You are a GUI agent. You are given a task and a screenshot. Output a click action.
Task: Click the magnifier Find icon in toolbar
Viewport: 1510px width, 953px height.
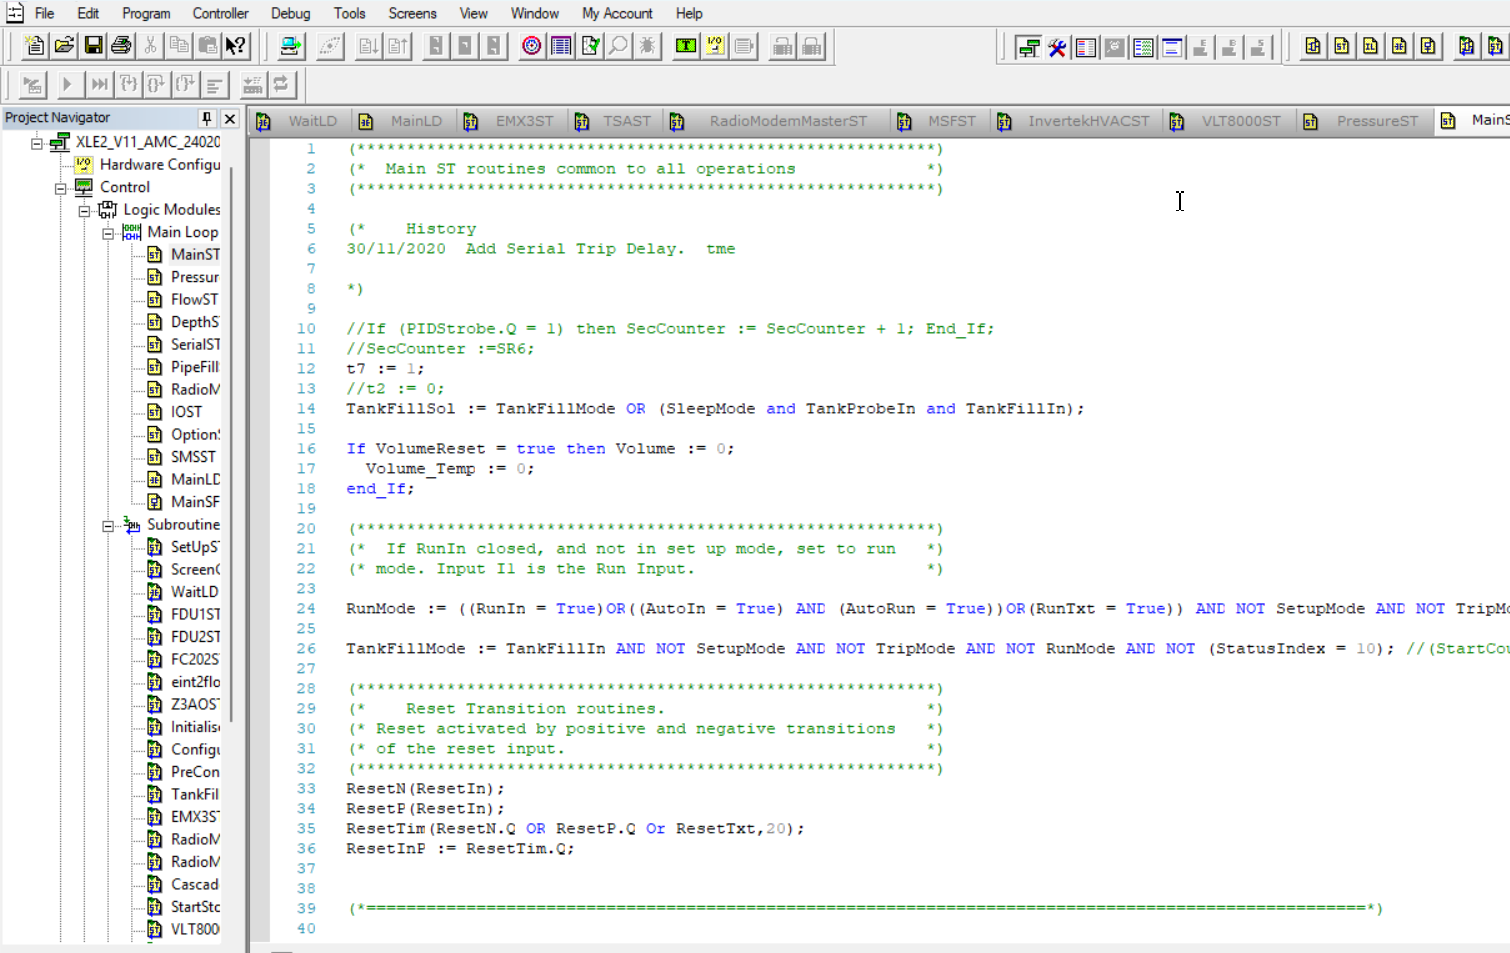click(619, 46)
